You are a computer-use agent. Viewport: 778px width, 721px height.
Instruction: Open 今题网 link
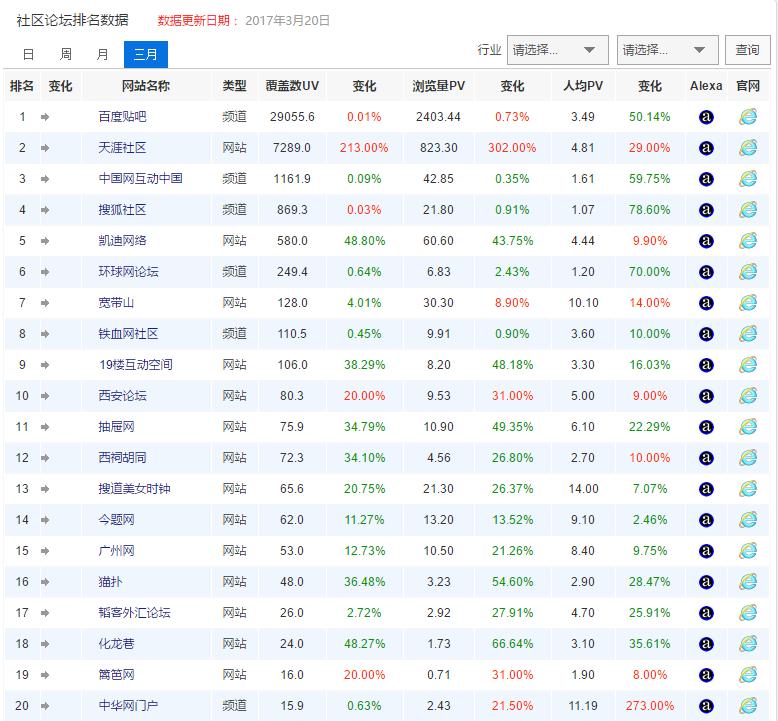[116, 520]
